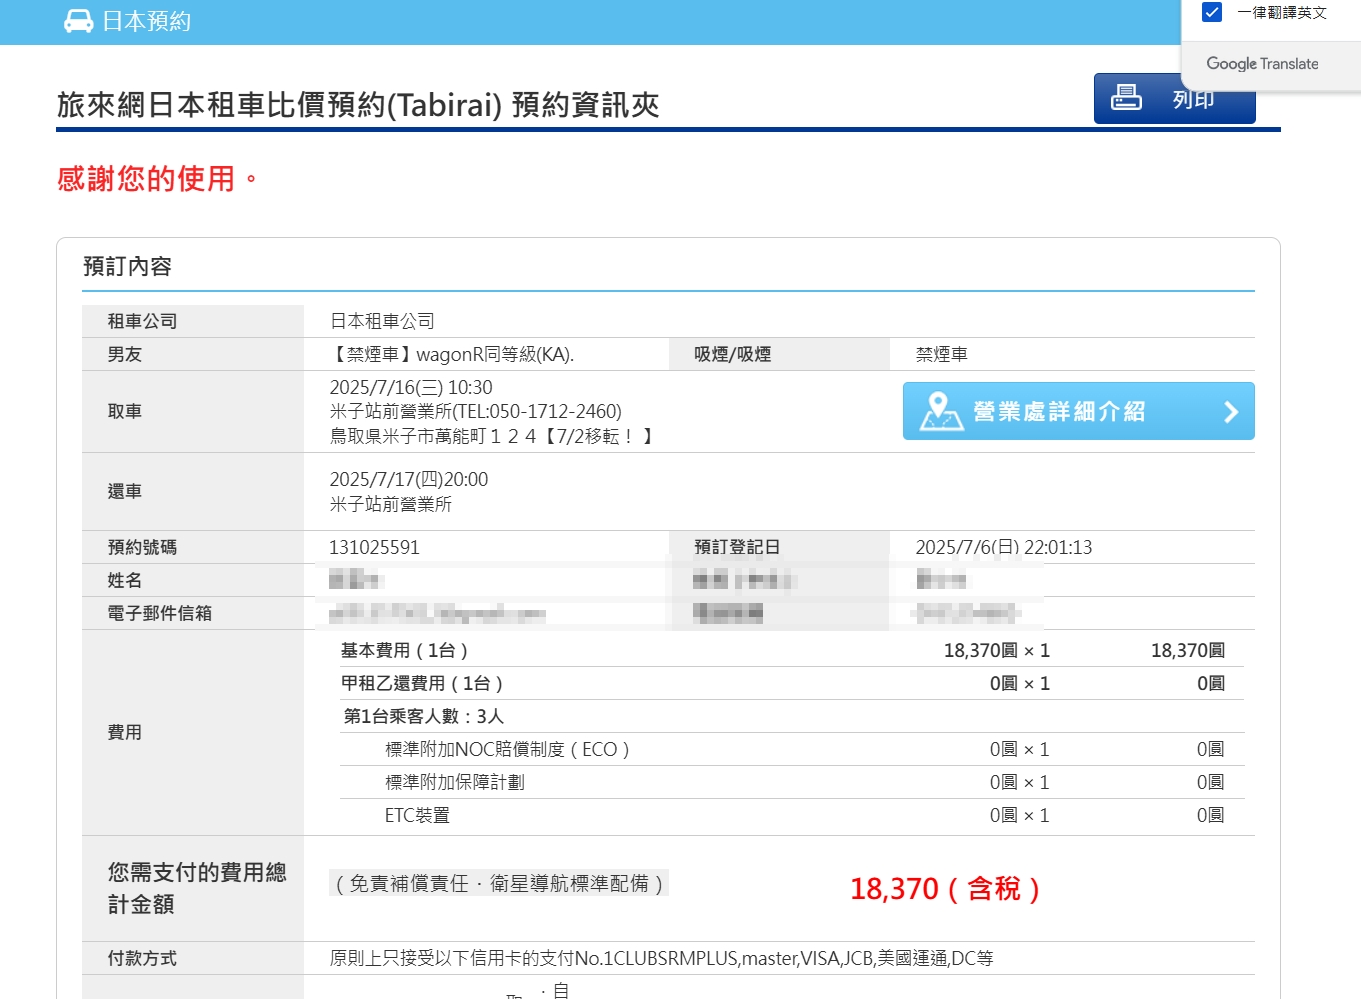1361x999 pixels.
Task: Click the 日本預約 header title
Action: (x=147, y=21)
